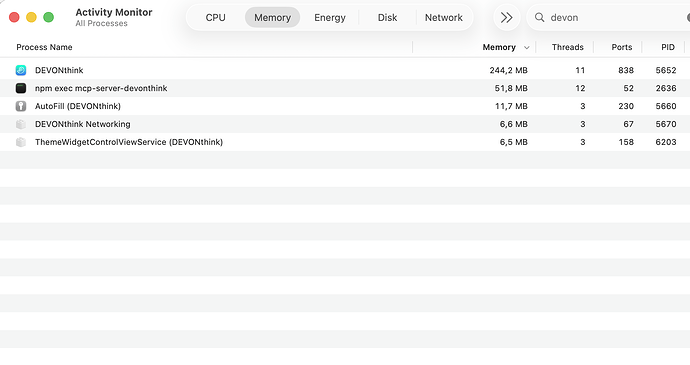The width and height of the screenshot is (690, 365).
Task: Click the generic icon beside DEVONthink Networking
Action: click(21, 124)
